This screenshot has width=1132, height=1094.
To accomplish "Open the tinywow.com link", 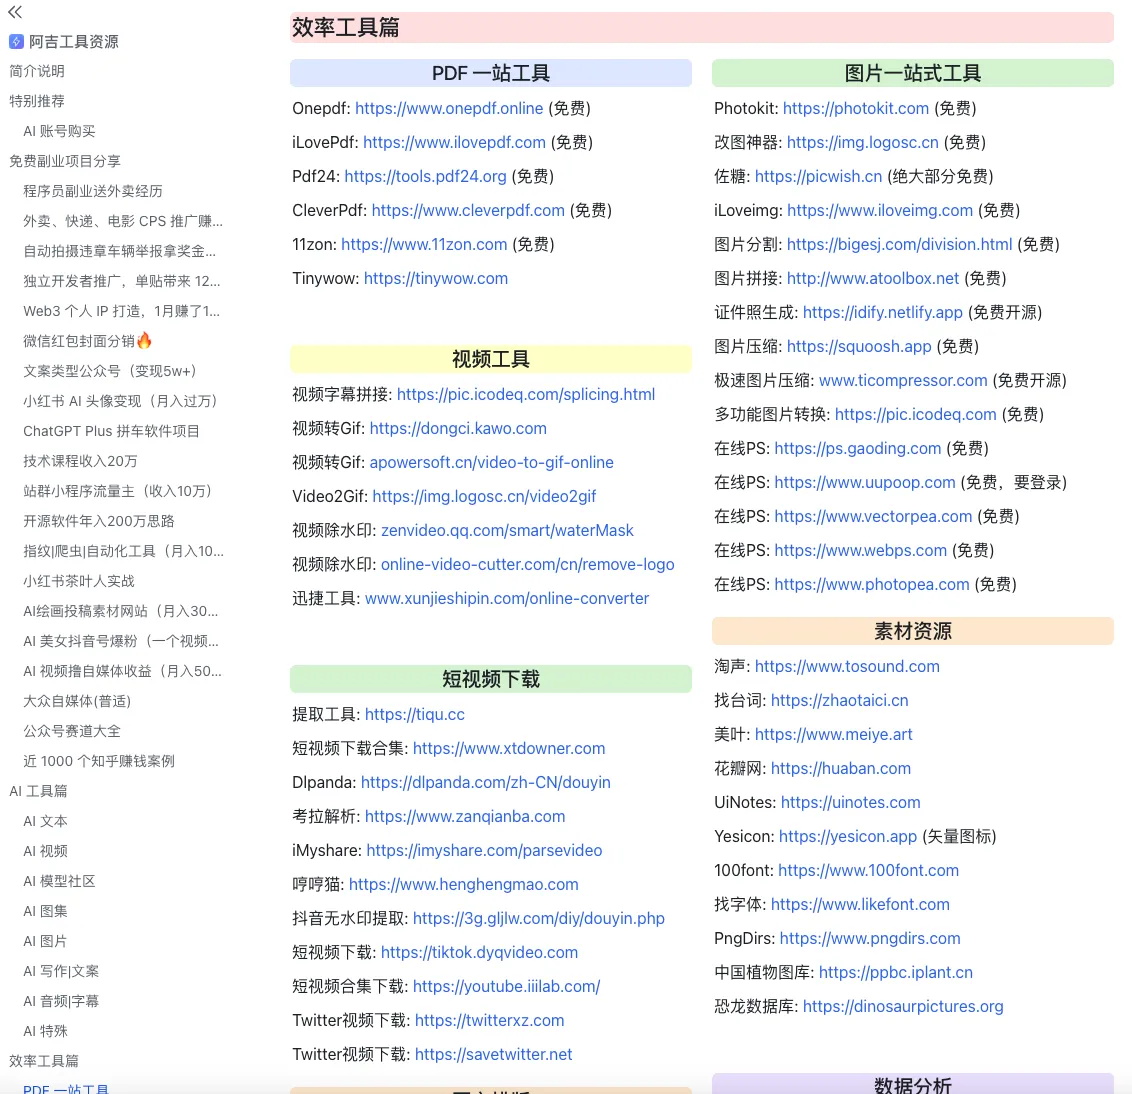I will 436,278.
